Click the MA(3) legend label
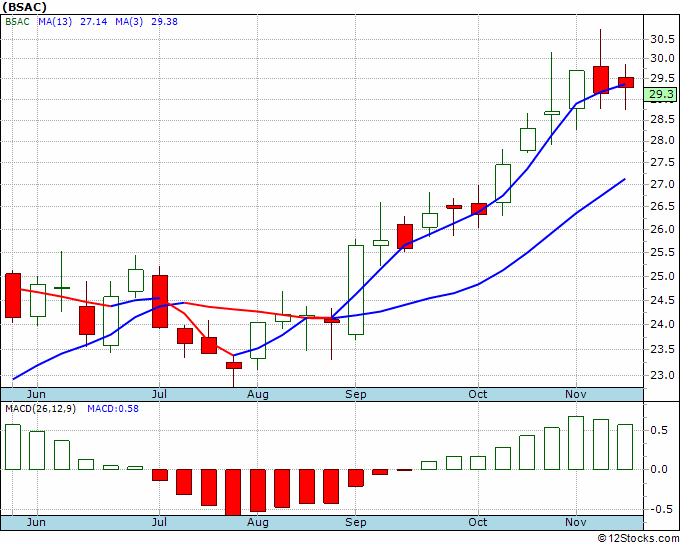This screenshot has height=546, width=680. click(x=129, y=22)
